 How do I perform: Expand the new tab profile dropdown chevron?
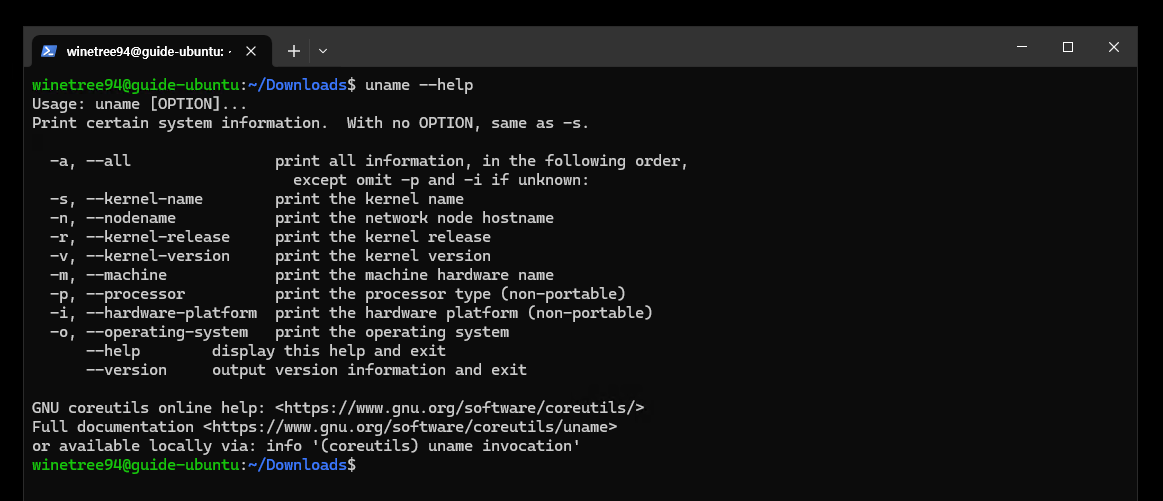point(323,51)
